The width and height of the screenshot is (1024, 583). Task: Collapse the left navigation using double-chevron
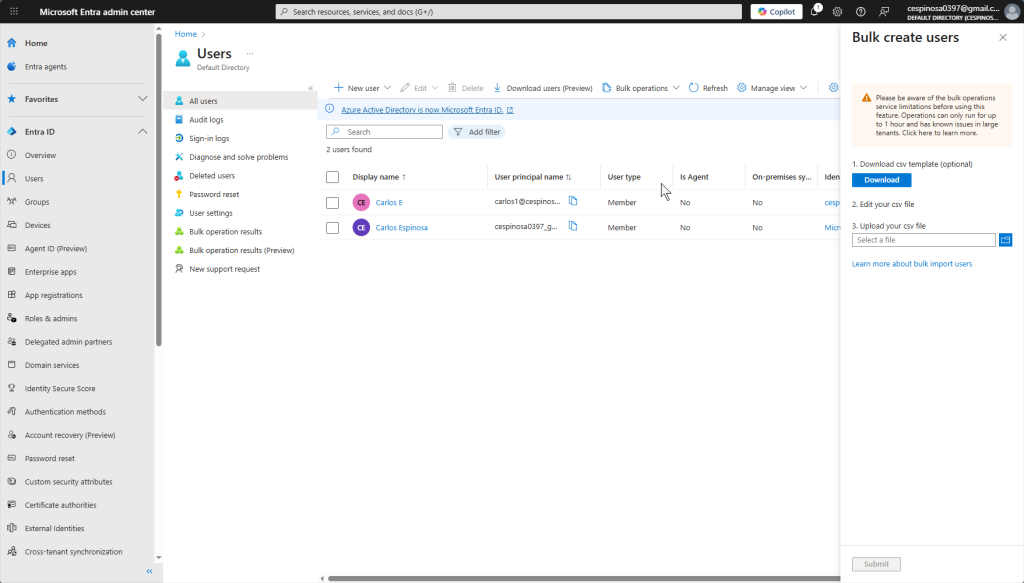pyautogui.click(x=149, y=571)
